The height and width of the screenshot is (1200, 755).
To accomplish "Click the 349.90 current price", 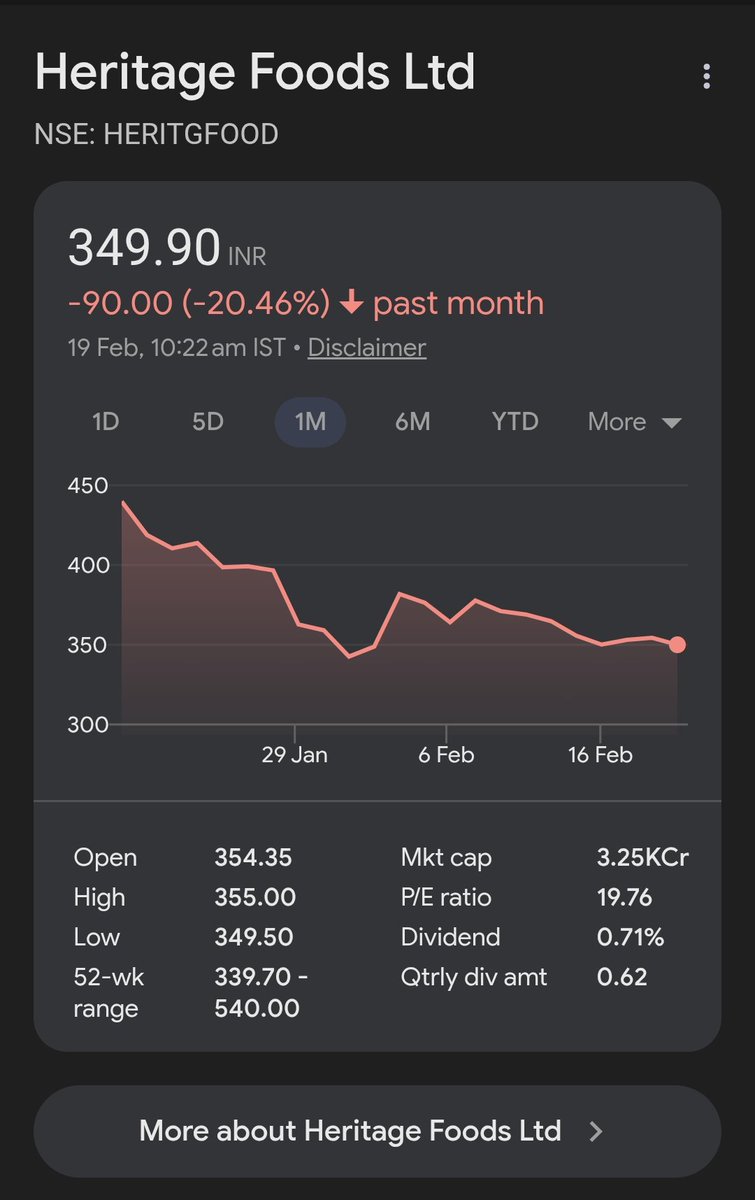I will click(x=144, y=248).
